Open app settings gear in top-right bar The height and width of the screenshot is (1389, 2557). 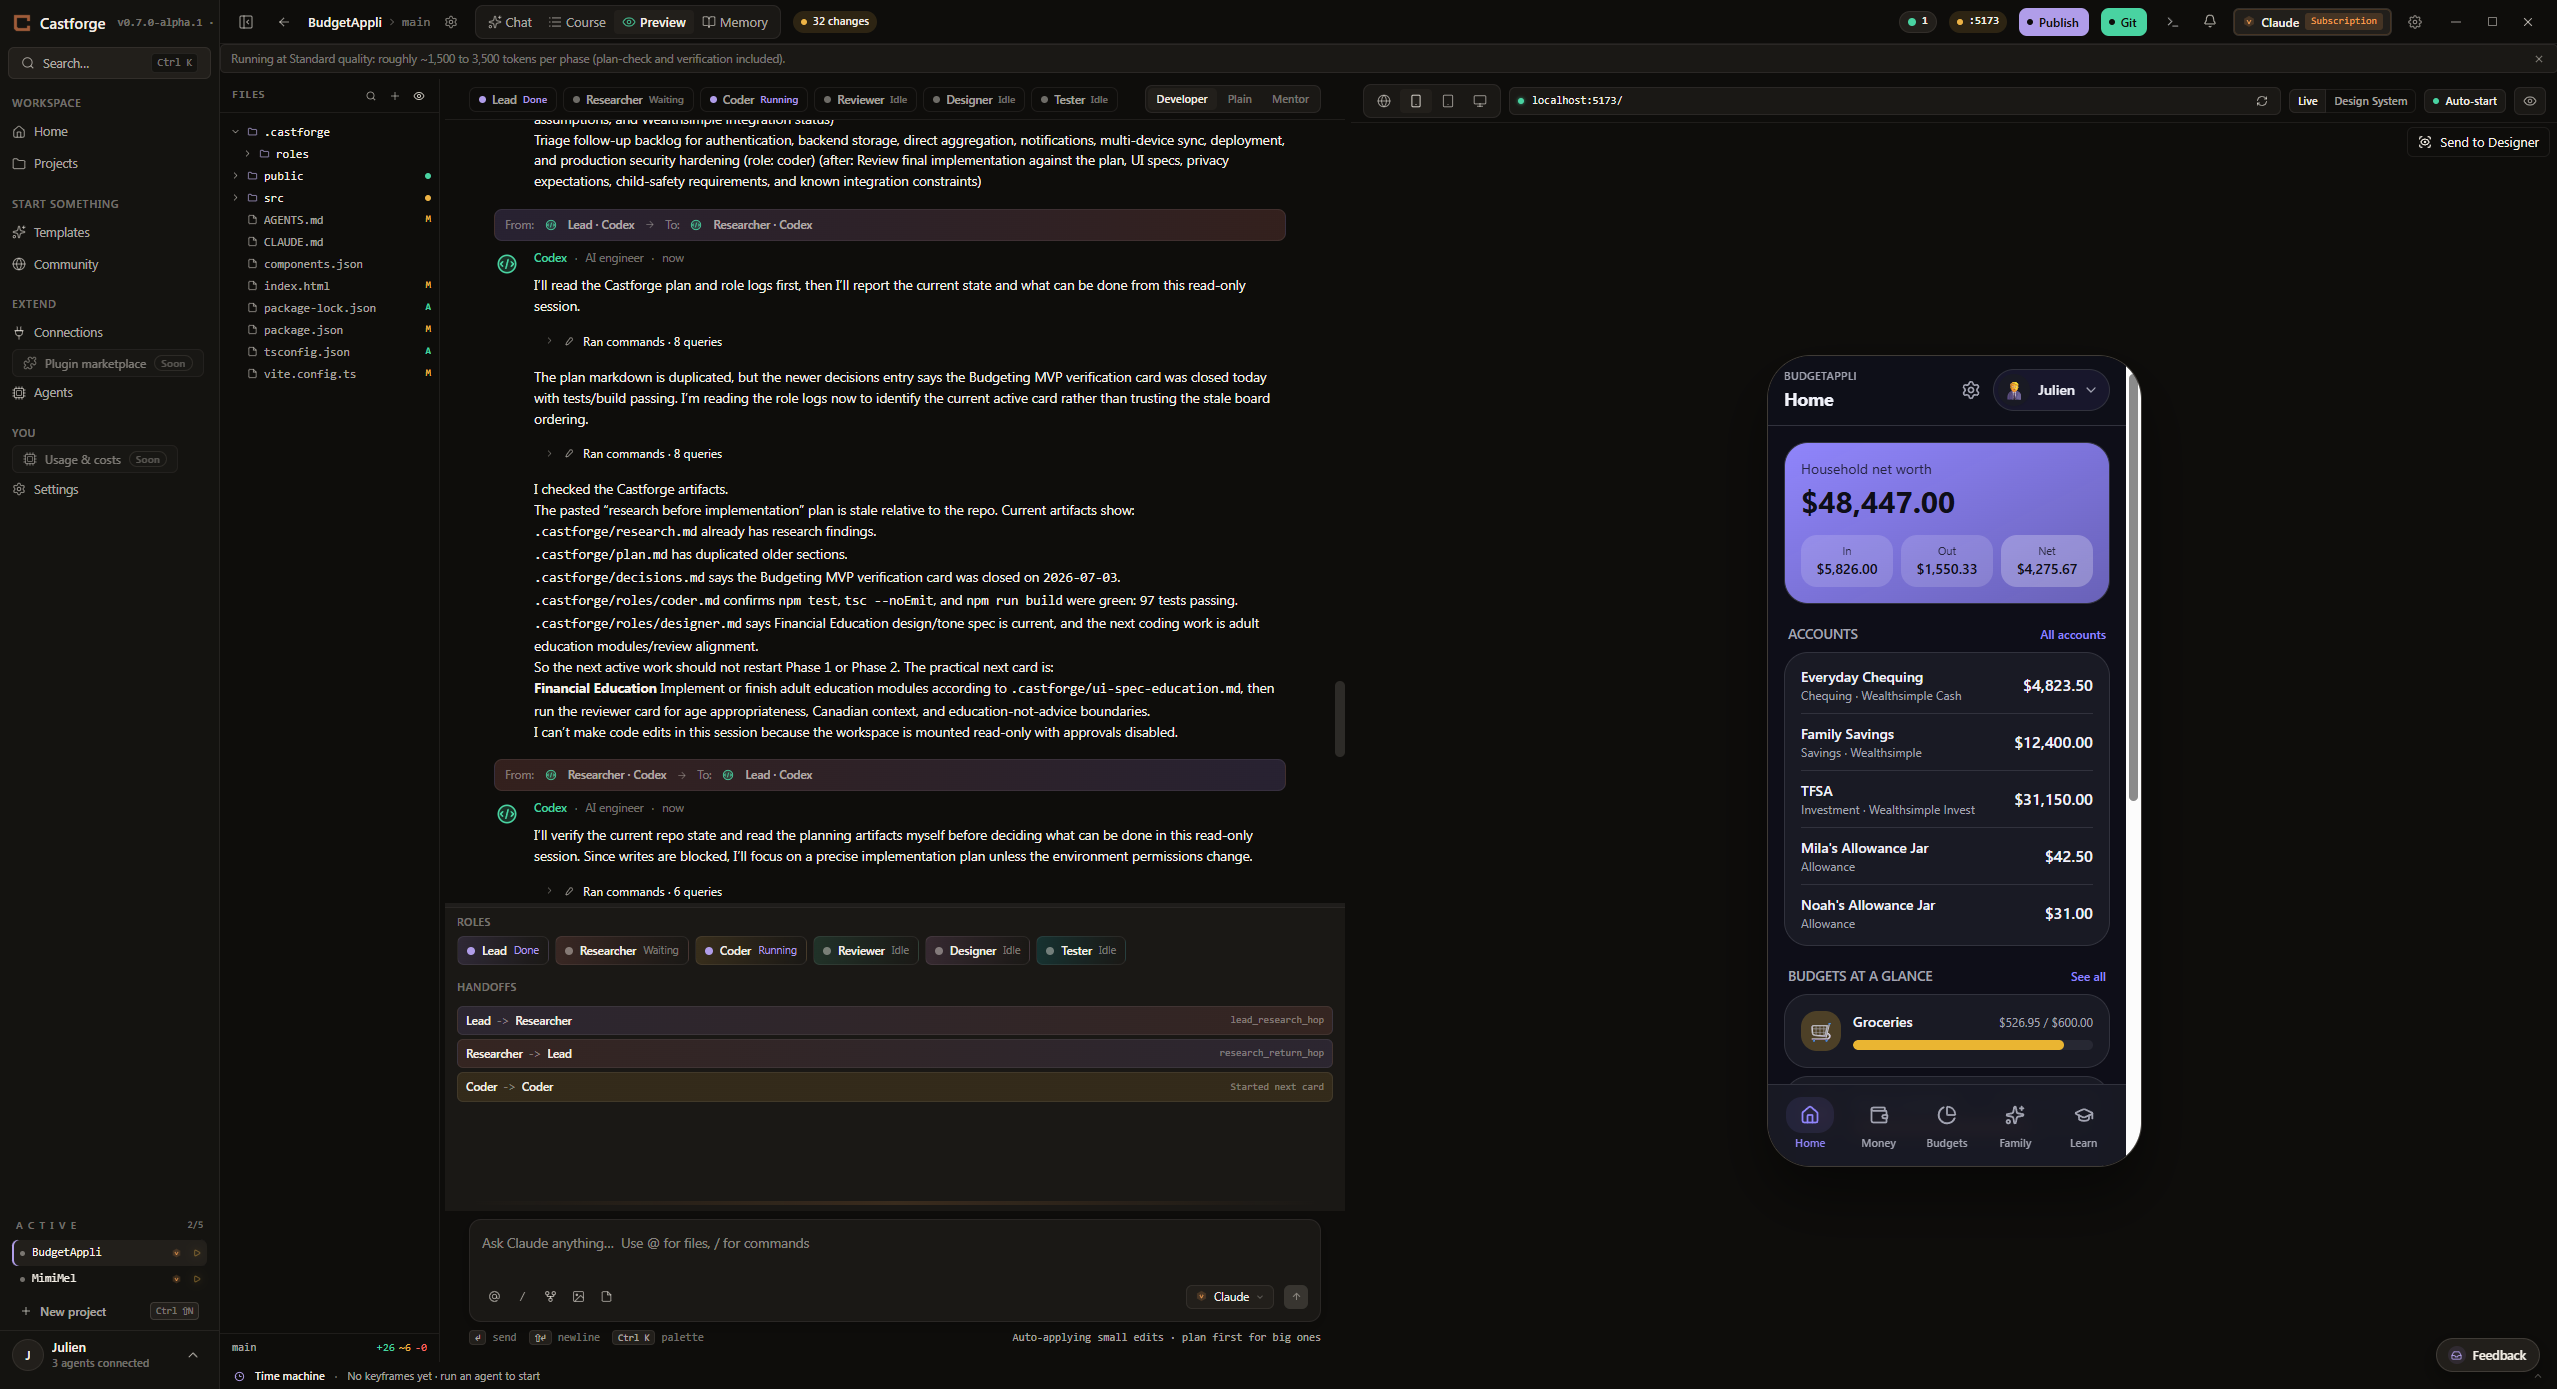tap(2415, 22)
